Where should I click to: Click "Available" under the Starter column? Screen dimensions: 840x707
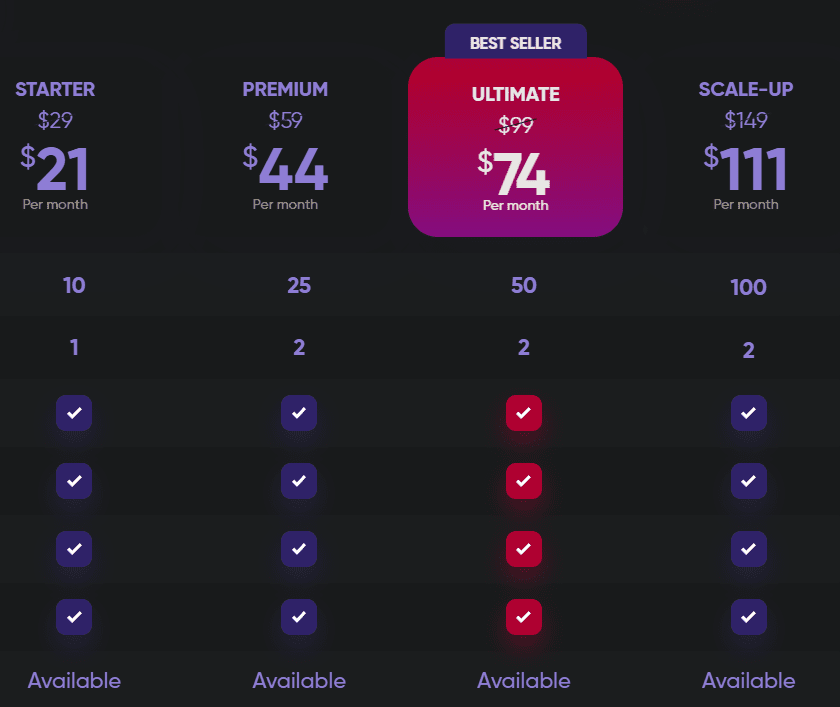pos(74,681)
